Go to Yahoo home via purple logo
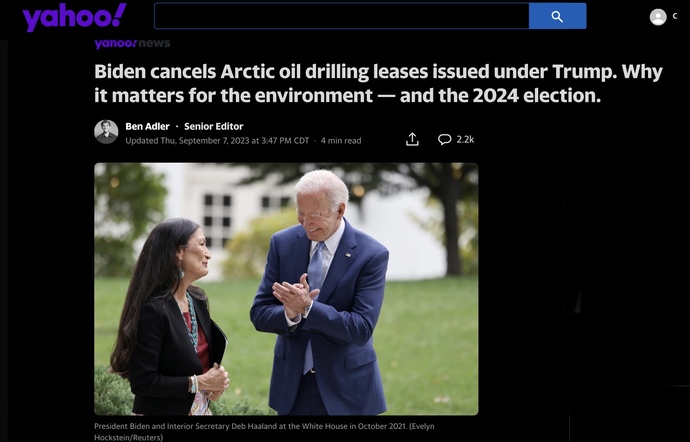The image size is (690, 442). point(74,17)
